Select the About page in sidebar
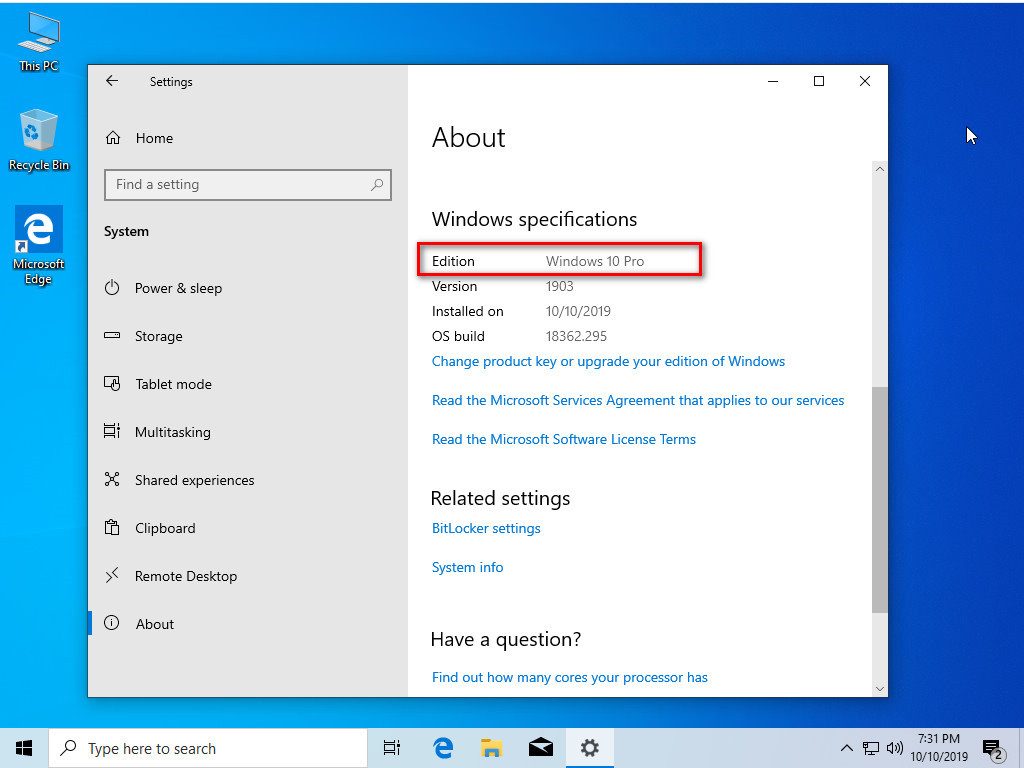This screenshot has height=768, width=1024. coord(139,624)
